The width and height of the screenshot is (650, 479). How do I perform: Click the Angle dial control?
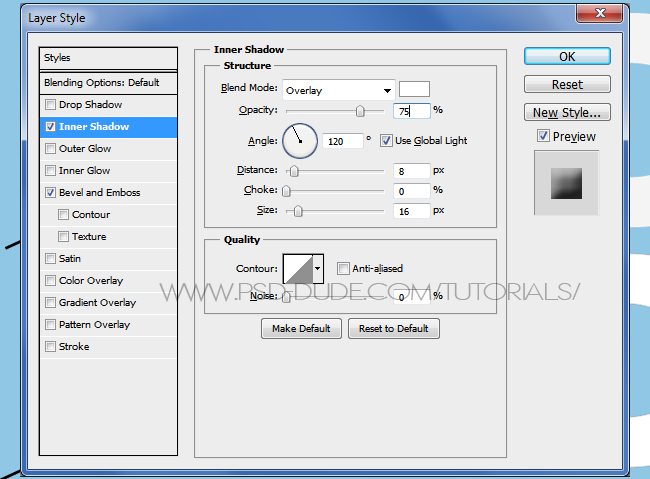point(300,141)
